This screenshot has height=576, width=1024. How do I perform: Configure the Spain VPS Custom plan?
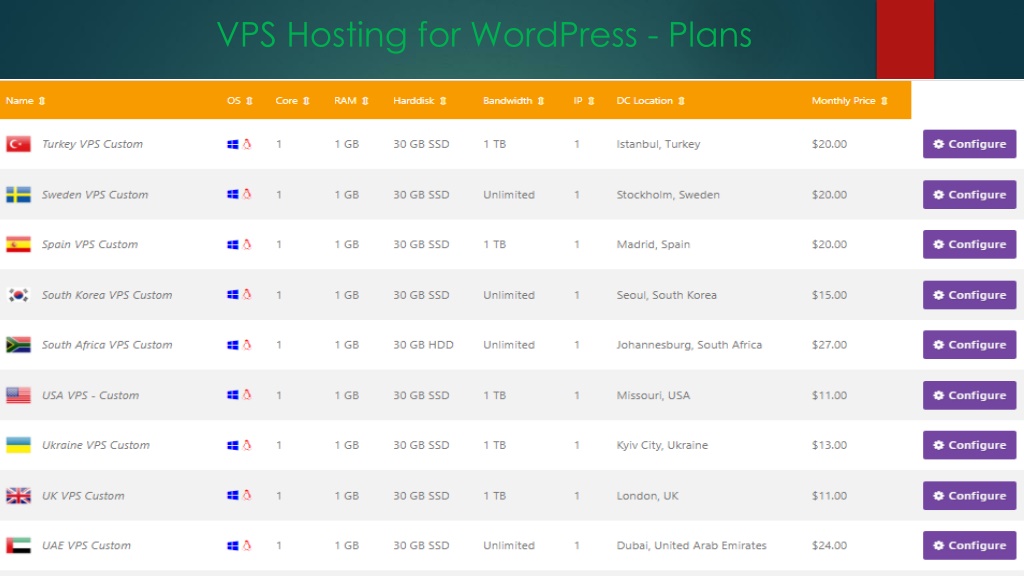[x=969, y=244]
